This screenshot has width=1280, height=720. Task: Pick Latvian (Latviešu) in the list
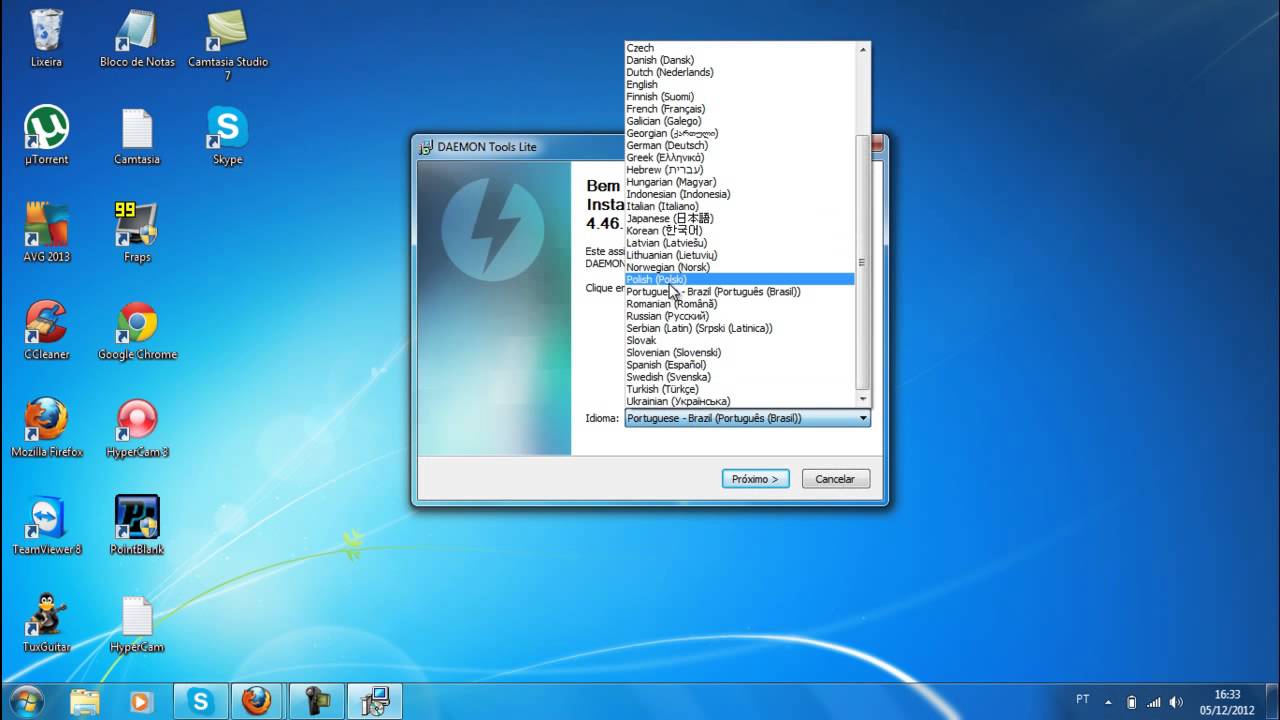point(740,243)
